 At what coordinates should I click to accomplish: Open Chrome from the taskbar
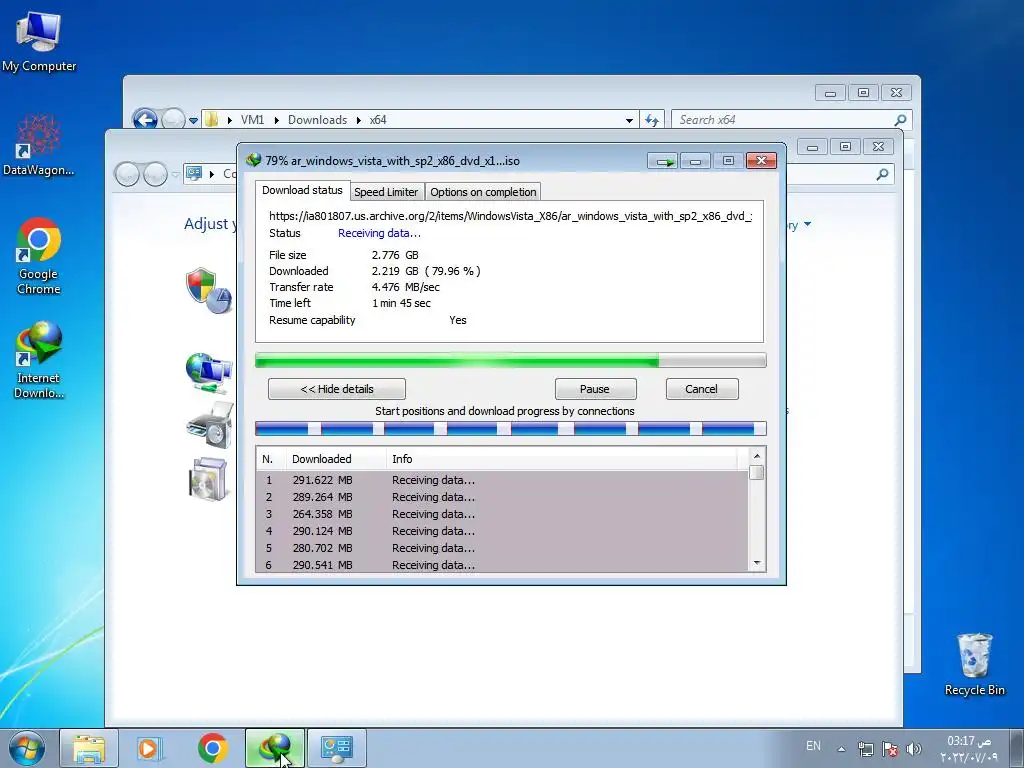click(212, 748)
